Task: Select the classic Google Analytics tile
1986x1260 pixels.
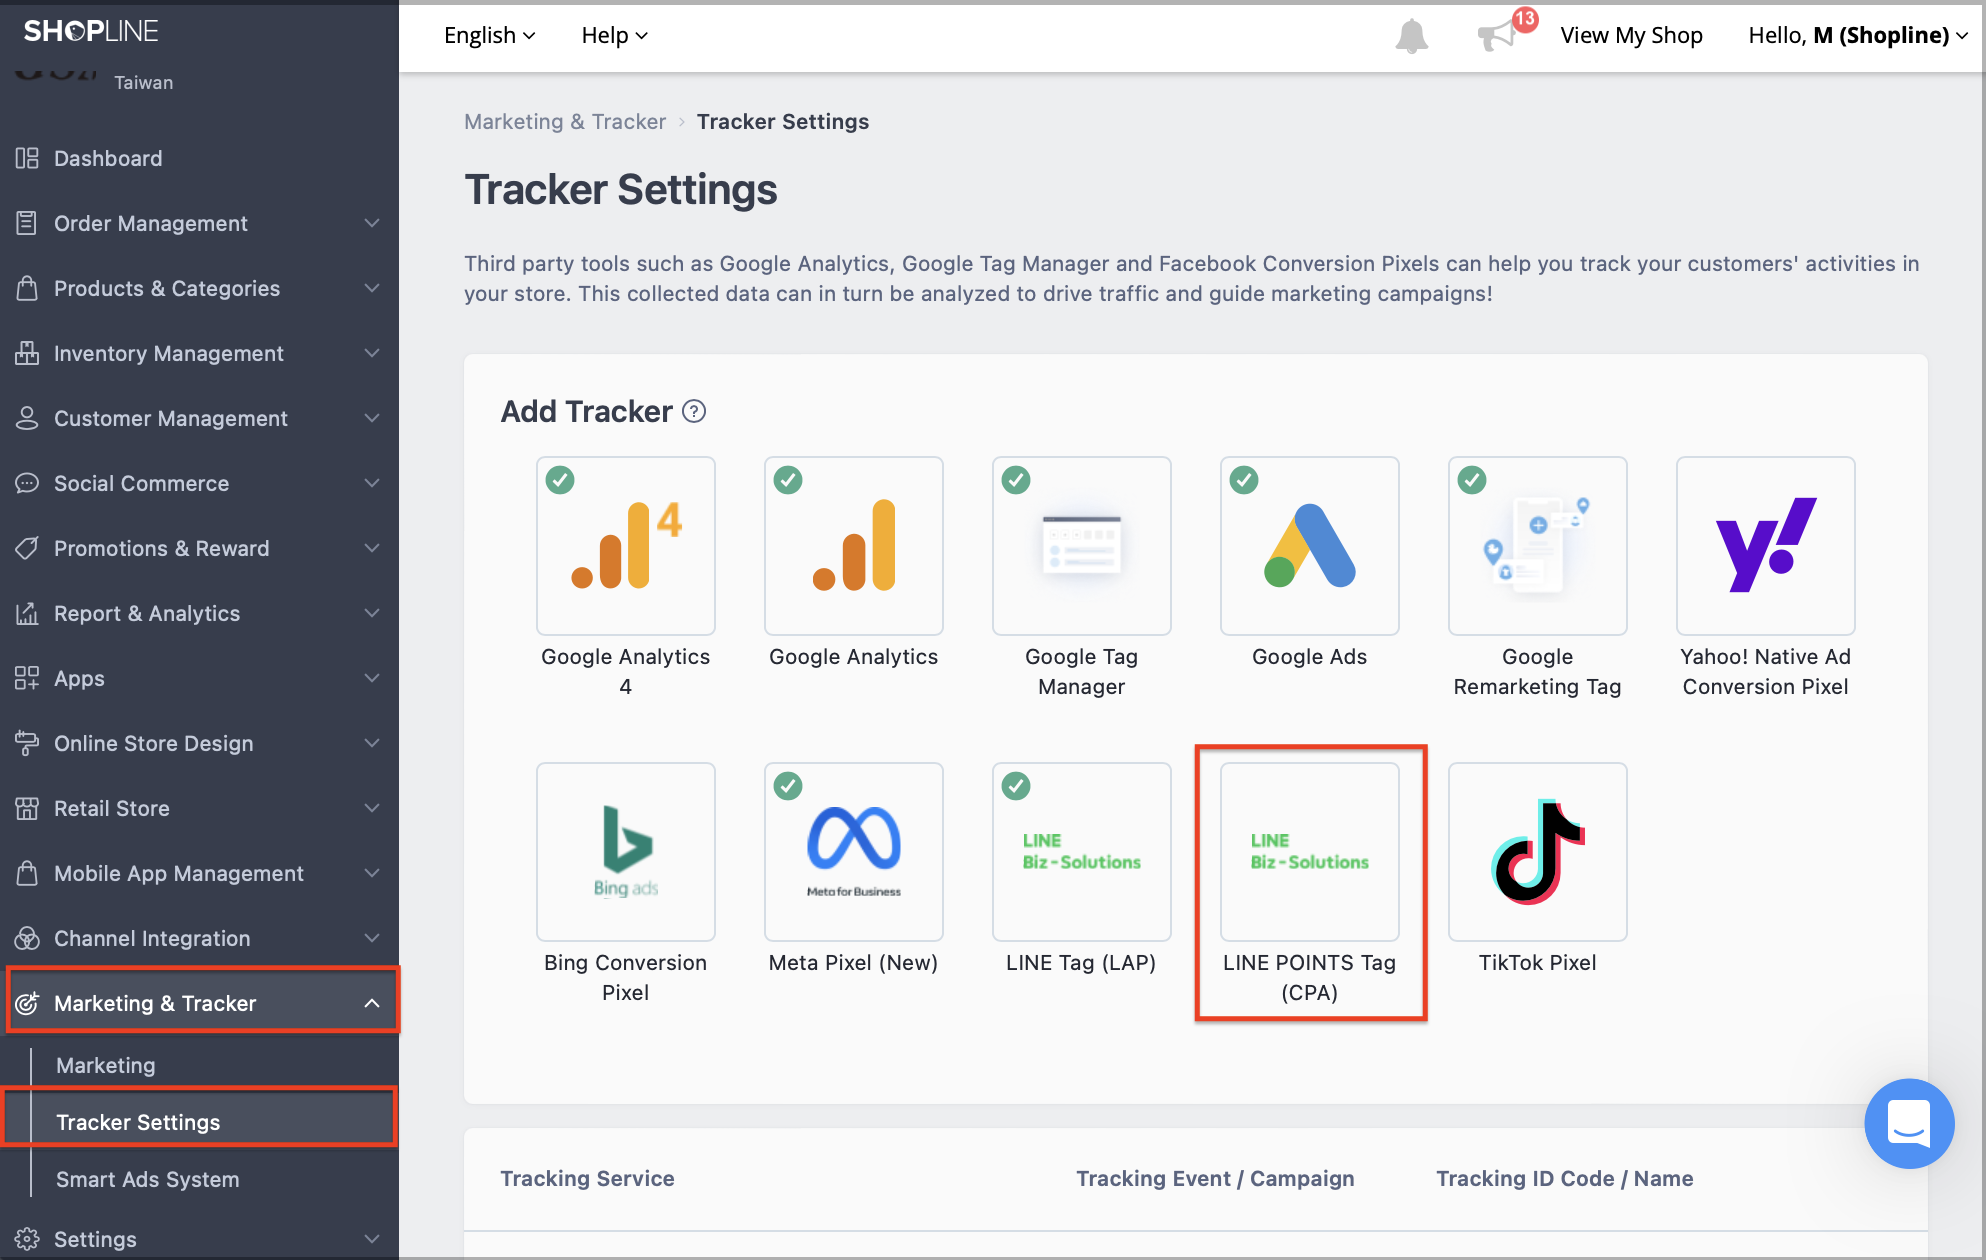Action: click(854, 546)
